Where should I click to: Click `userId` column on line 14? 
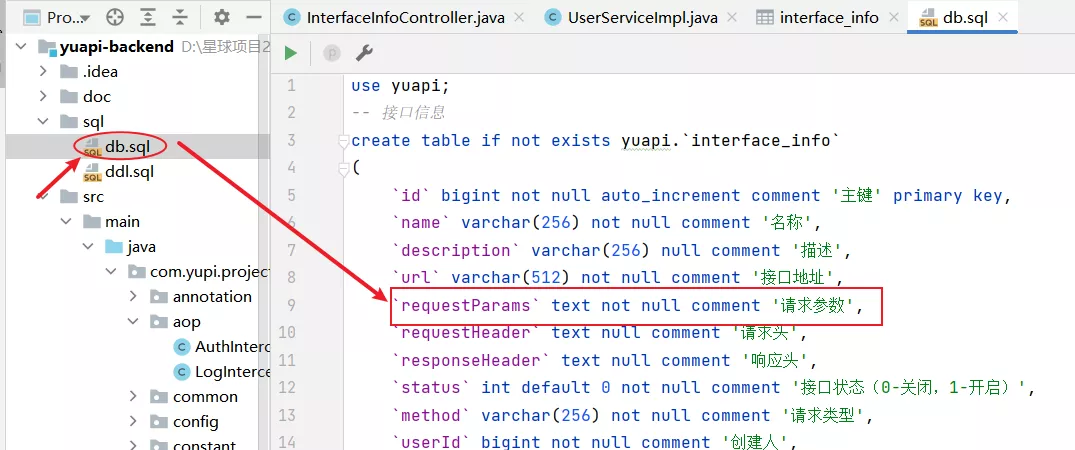click(x=431, y=442)
